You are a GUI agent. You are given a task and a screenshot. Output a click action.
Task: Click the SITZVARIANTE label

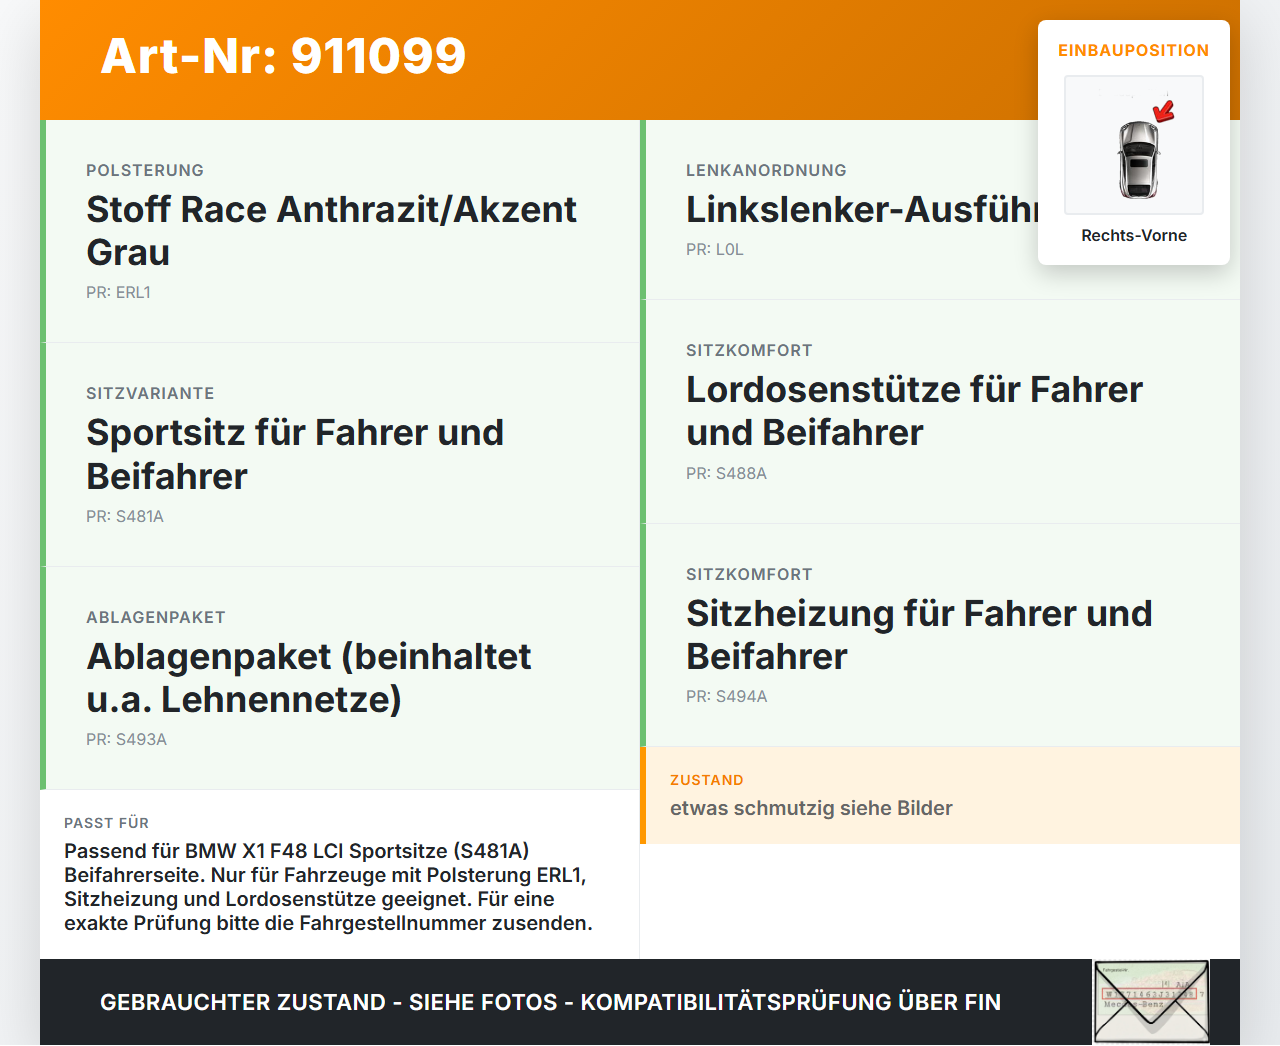point(150,393)
